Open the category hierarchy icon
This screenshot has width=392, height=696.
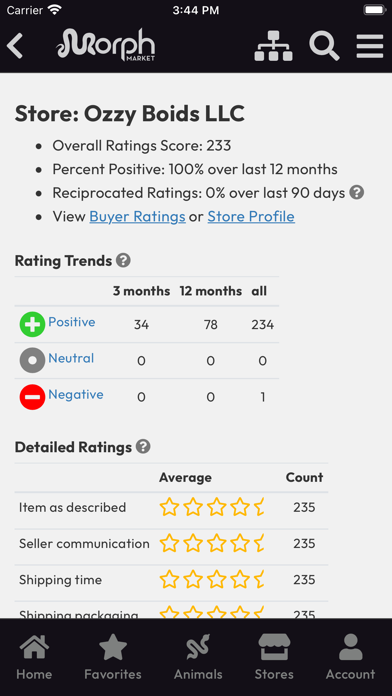point(273,46)
